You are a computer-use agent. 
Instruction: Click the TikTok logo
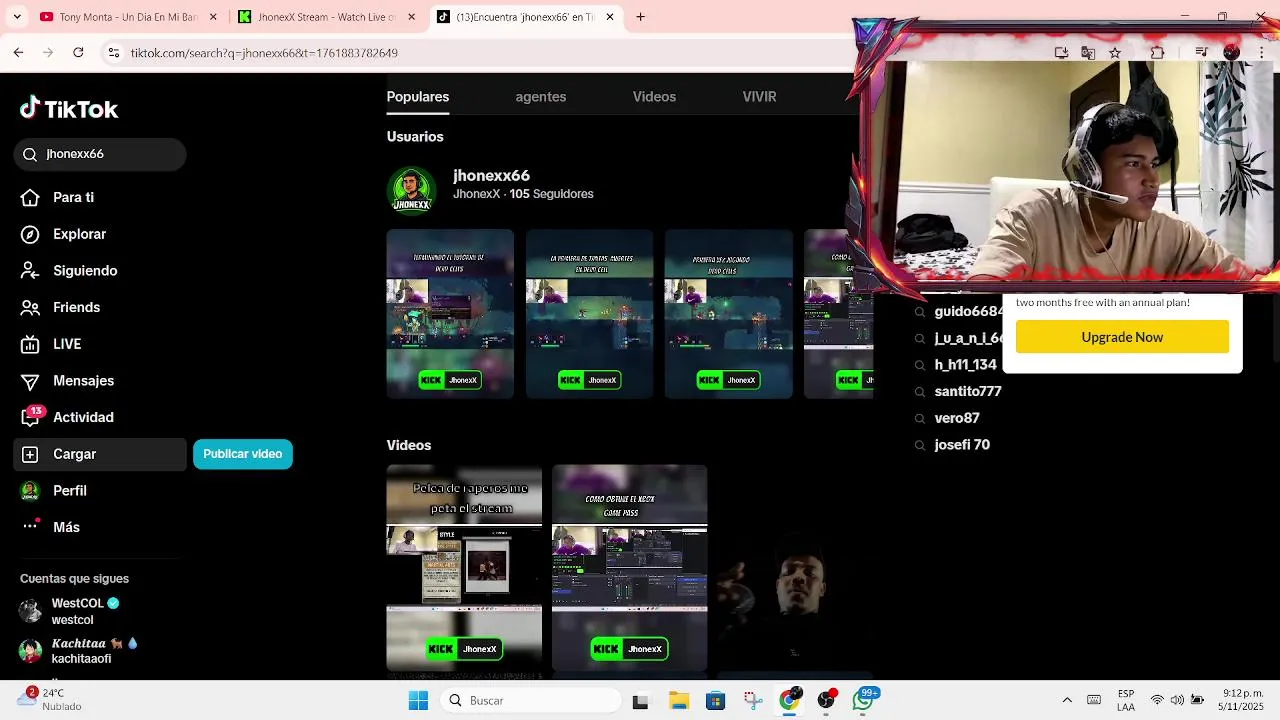coord(69,108)
